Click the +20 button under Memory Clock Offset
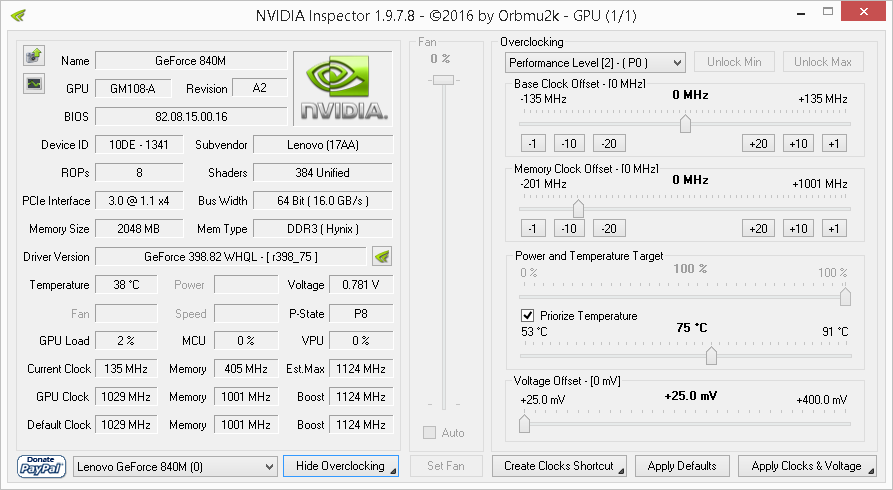Image resolution: width=893 pixels, height=490 pixels. (x=758, y=228)
